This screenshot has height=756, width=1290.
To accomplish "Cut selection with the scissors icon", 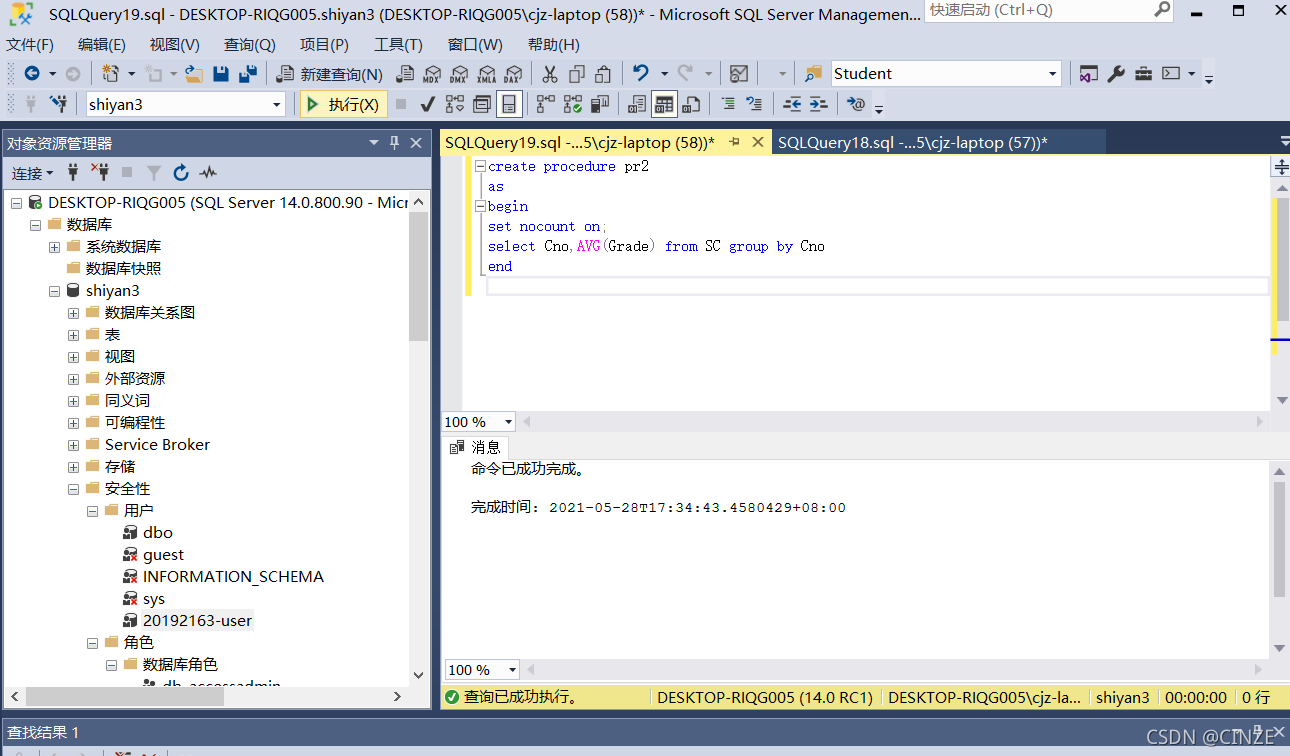I will 549,74.
